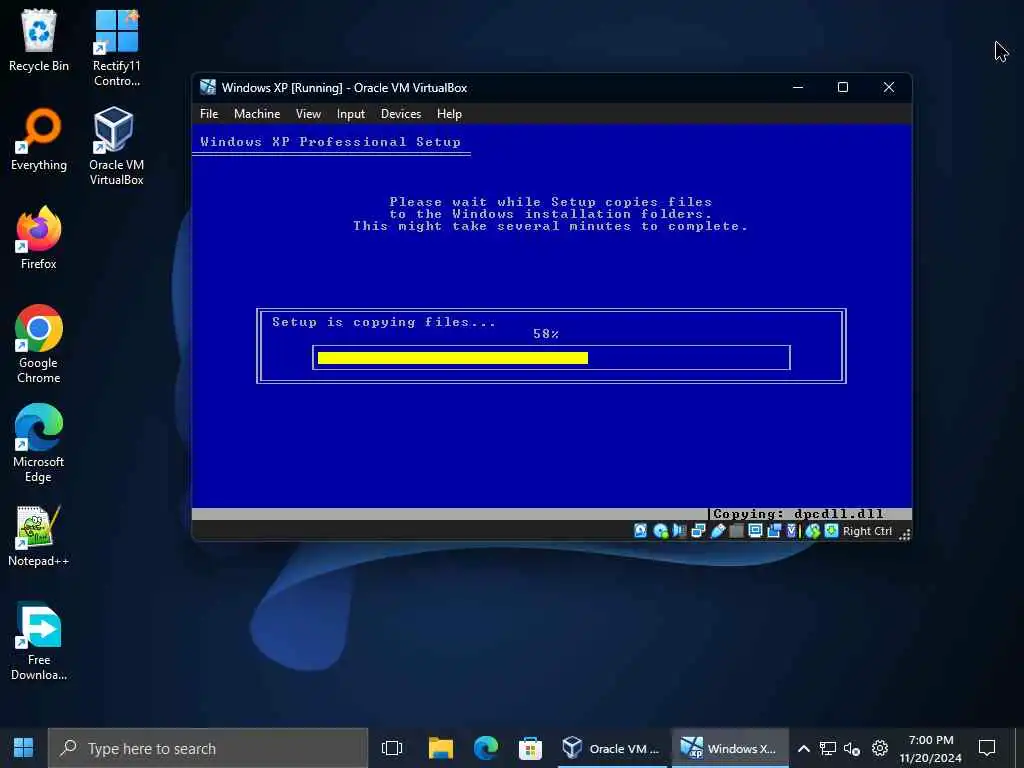Click the network adapters indicator in VirtualBox status bar
1024x768 pixels.
(x=698, y=531)
